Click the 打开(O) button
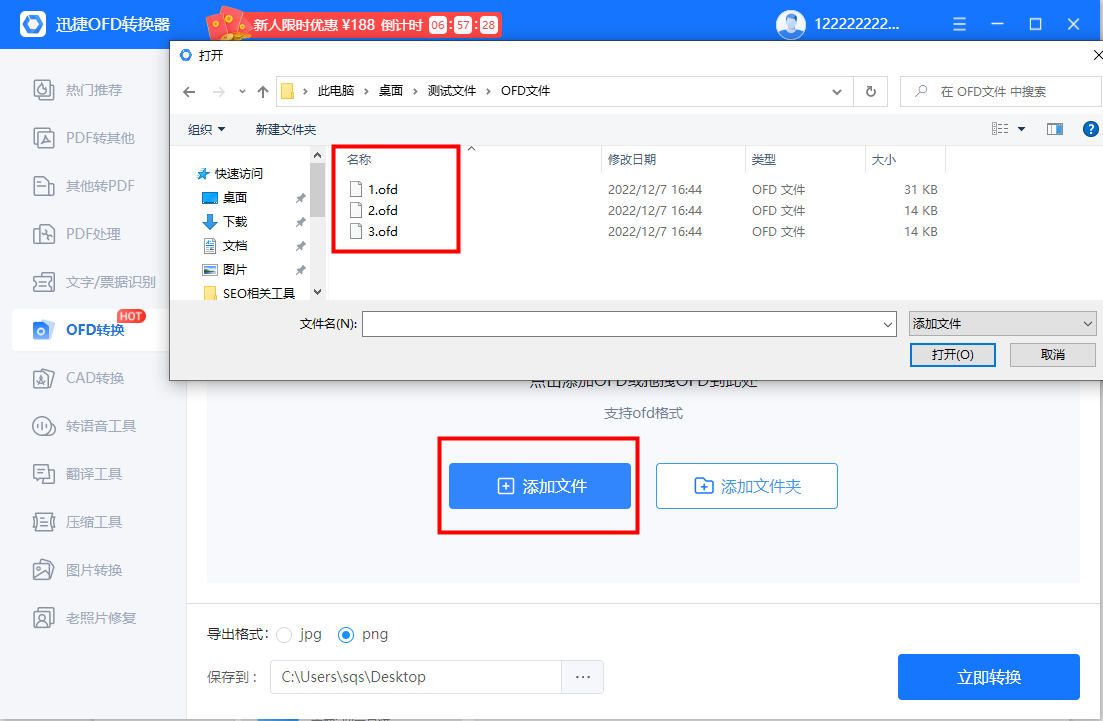 pyautogui.click(x=952, y=354)
